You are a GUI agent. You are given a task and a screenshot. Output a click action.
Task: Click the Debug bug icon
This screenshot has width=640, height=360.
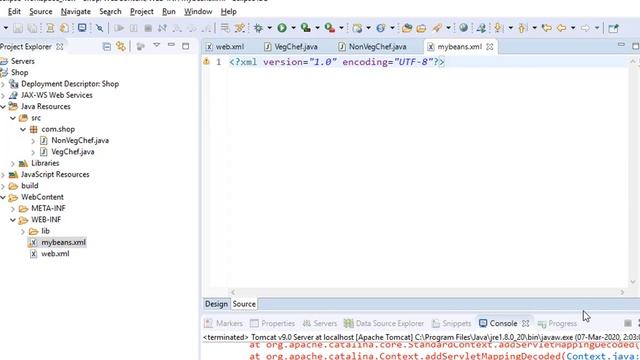click(x=258, y=28)
